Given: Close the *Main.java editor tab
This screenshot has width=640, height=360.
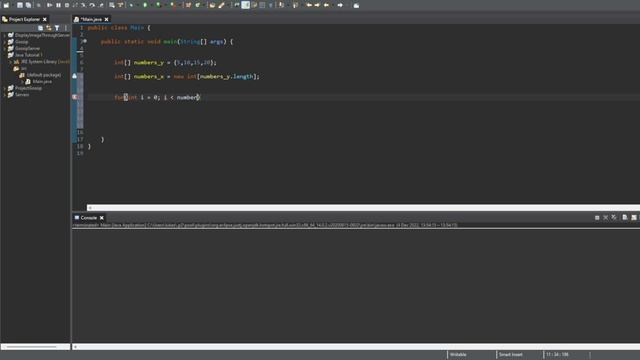Looking at the screenshot, I should click(x=107, y=19).
